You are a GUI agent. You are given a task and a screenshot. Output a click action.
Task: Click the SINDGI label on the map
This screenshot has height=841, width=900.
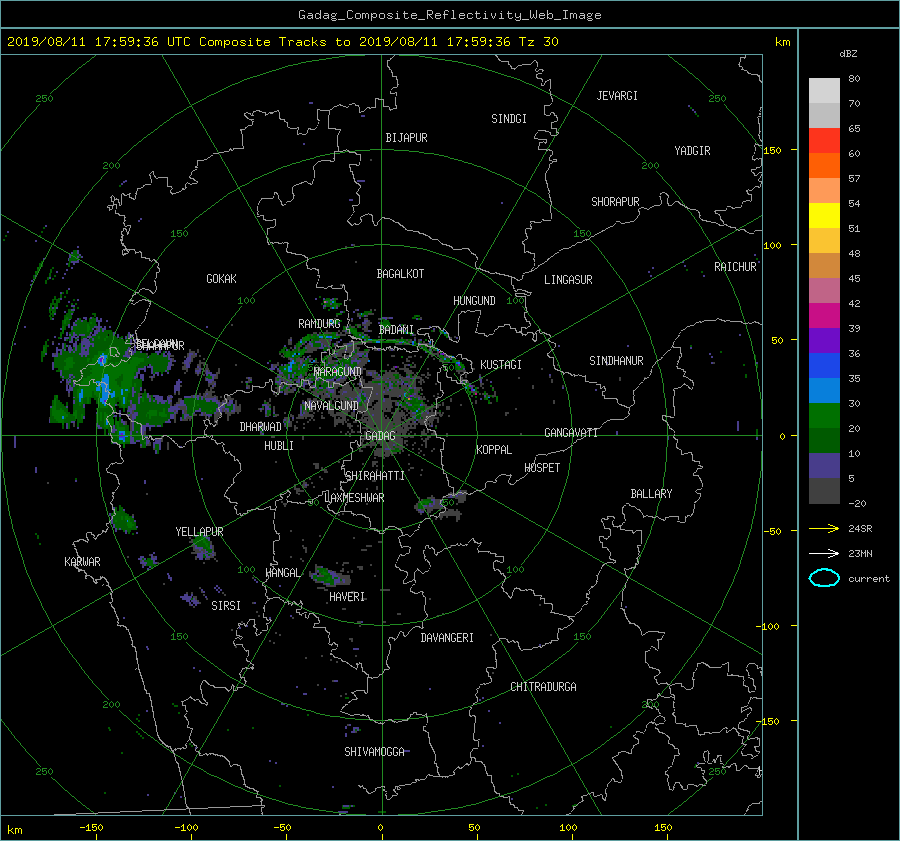pos(509,119)
